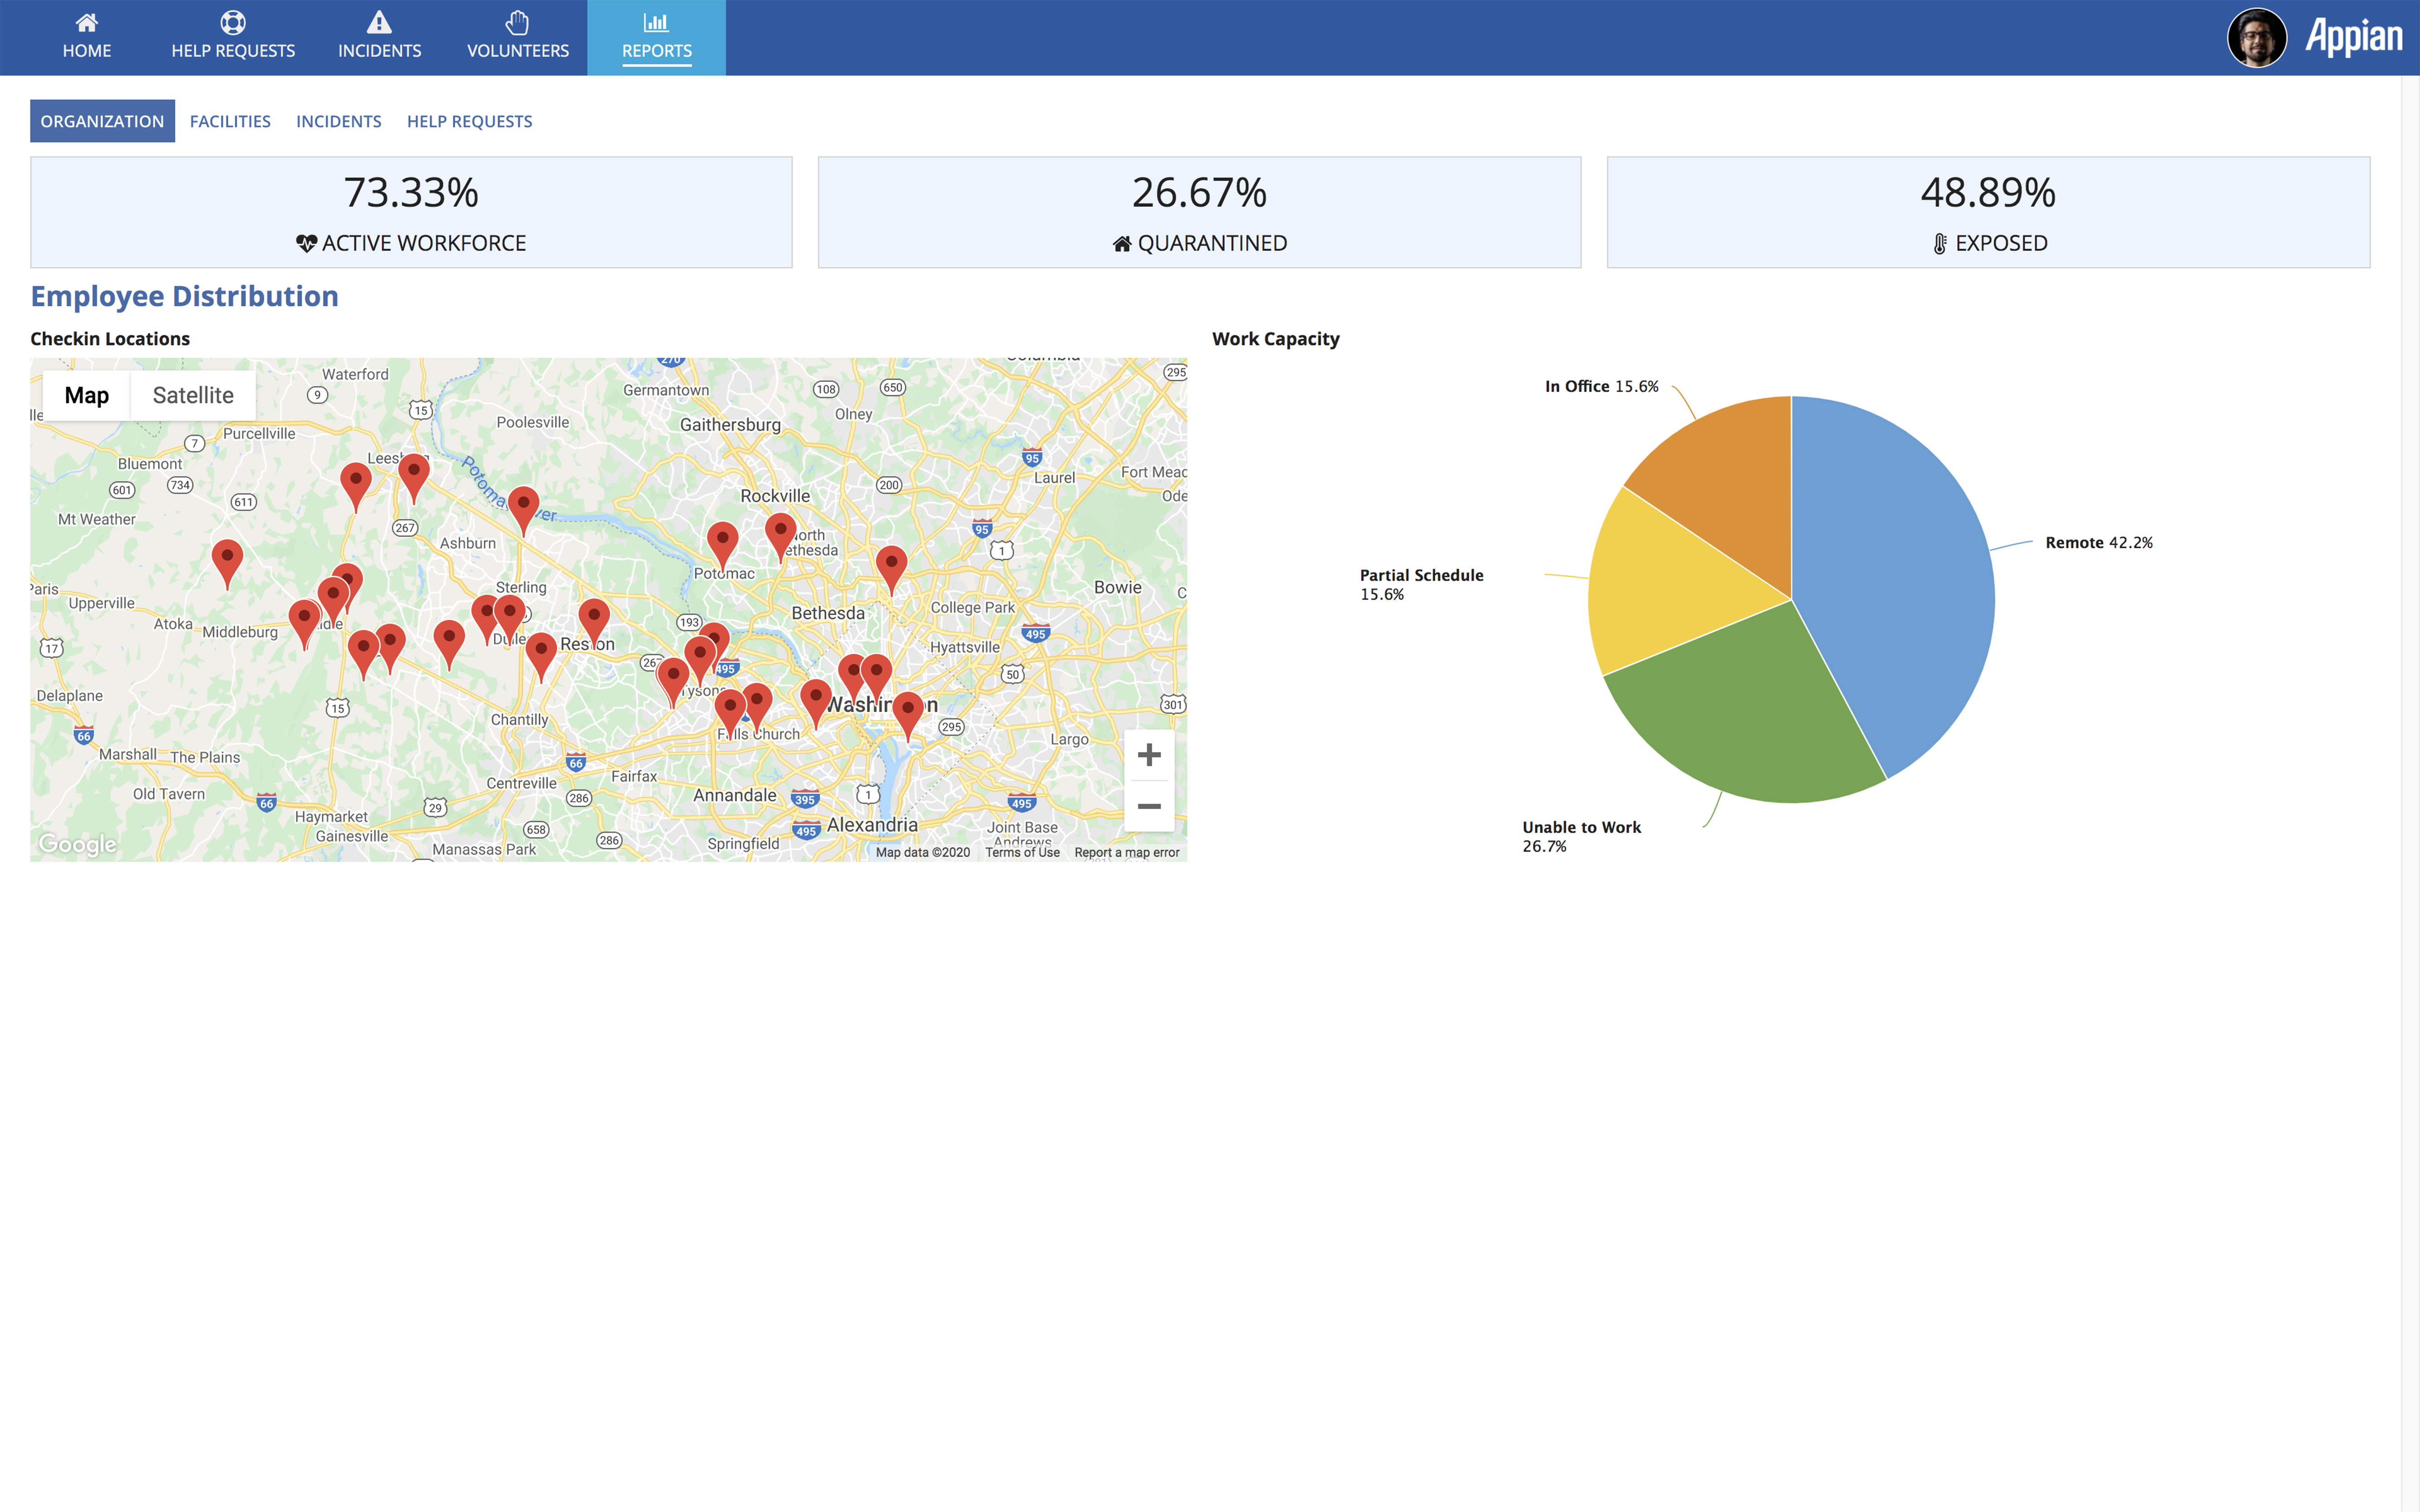This screenshot has height=1512, width=2420.
Task: Select the Map view type
Action: click(87, 395)
